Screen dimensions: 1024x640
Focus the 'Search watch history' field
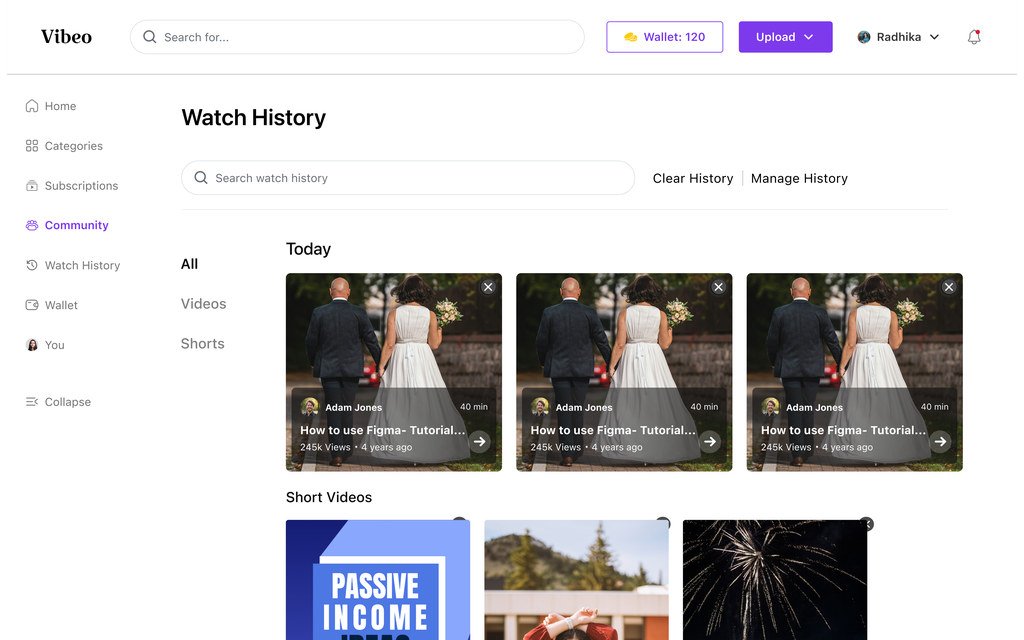[408, 178]
